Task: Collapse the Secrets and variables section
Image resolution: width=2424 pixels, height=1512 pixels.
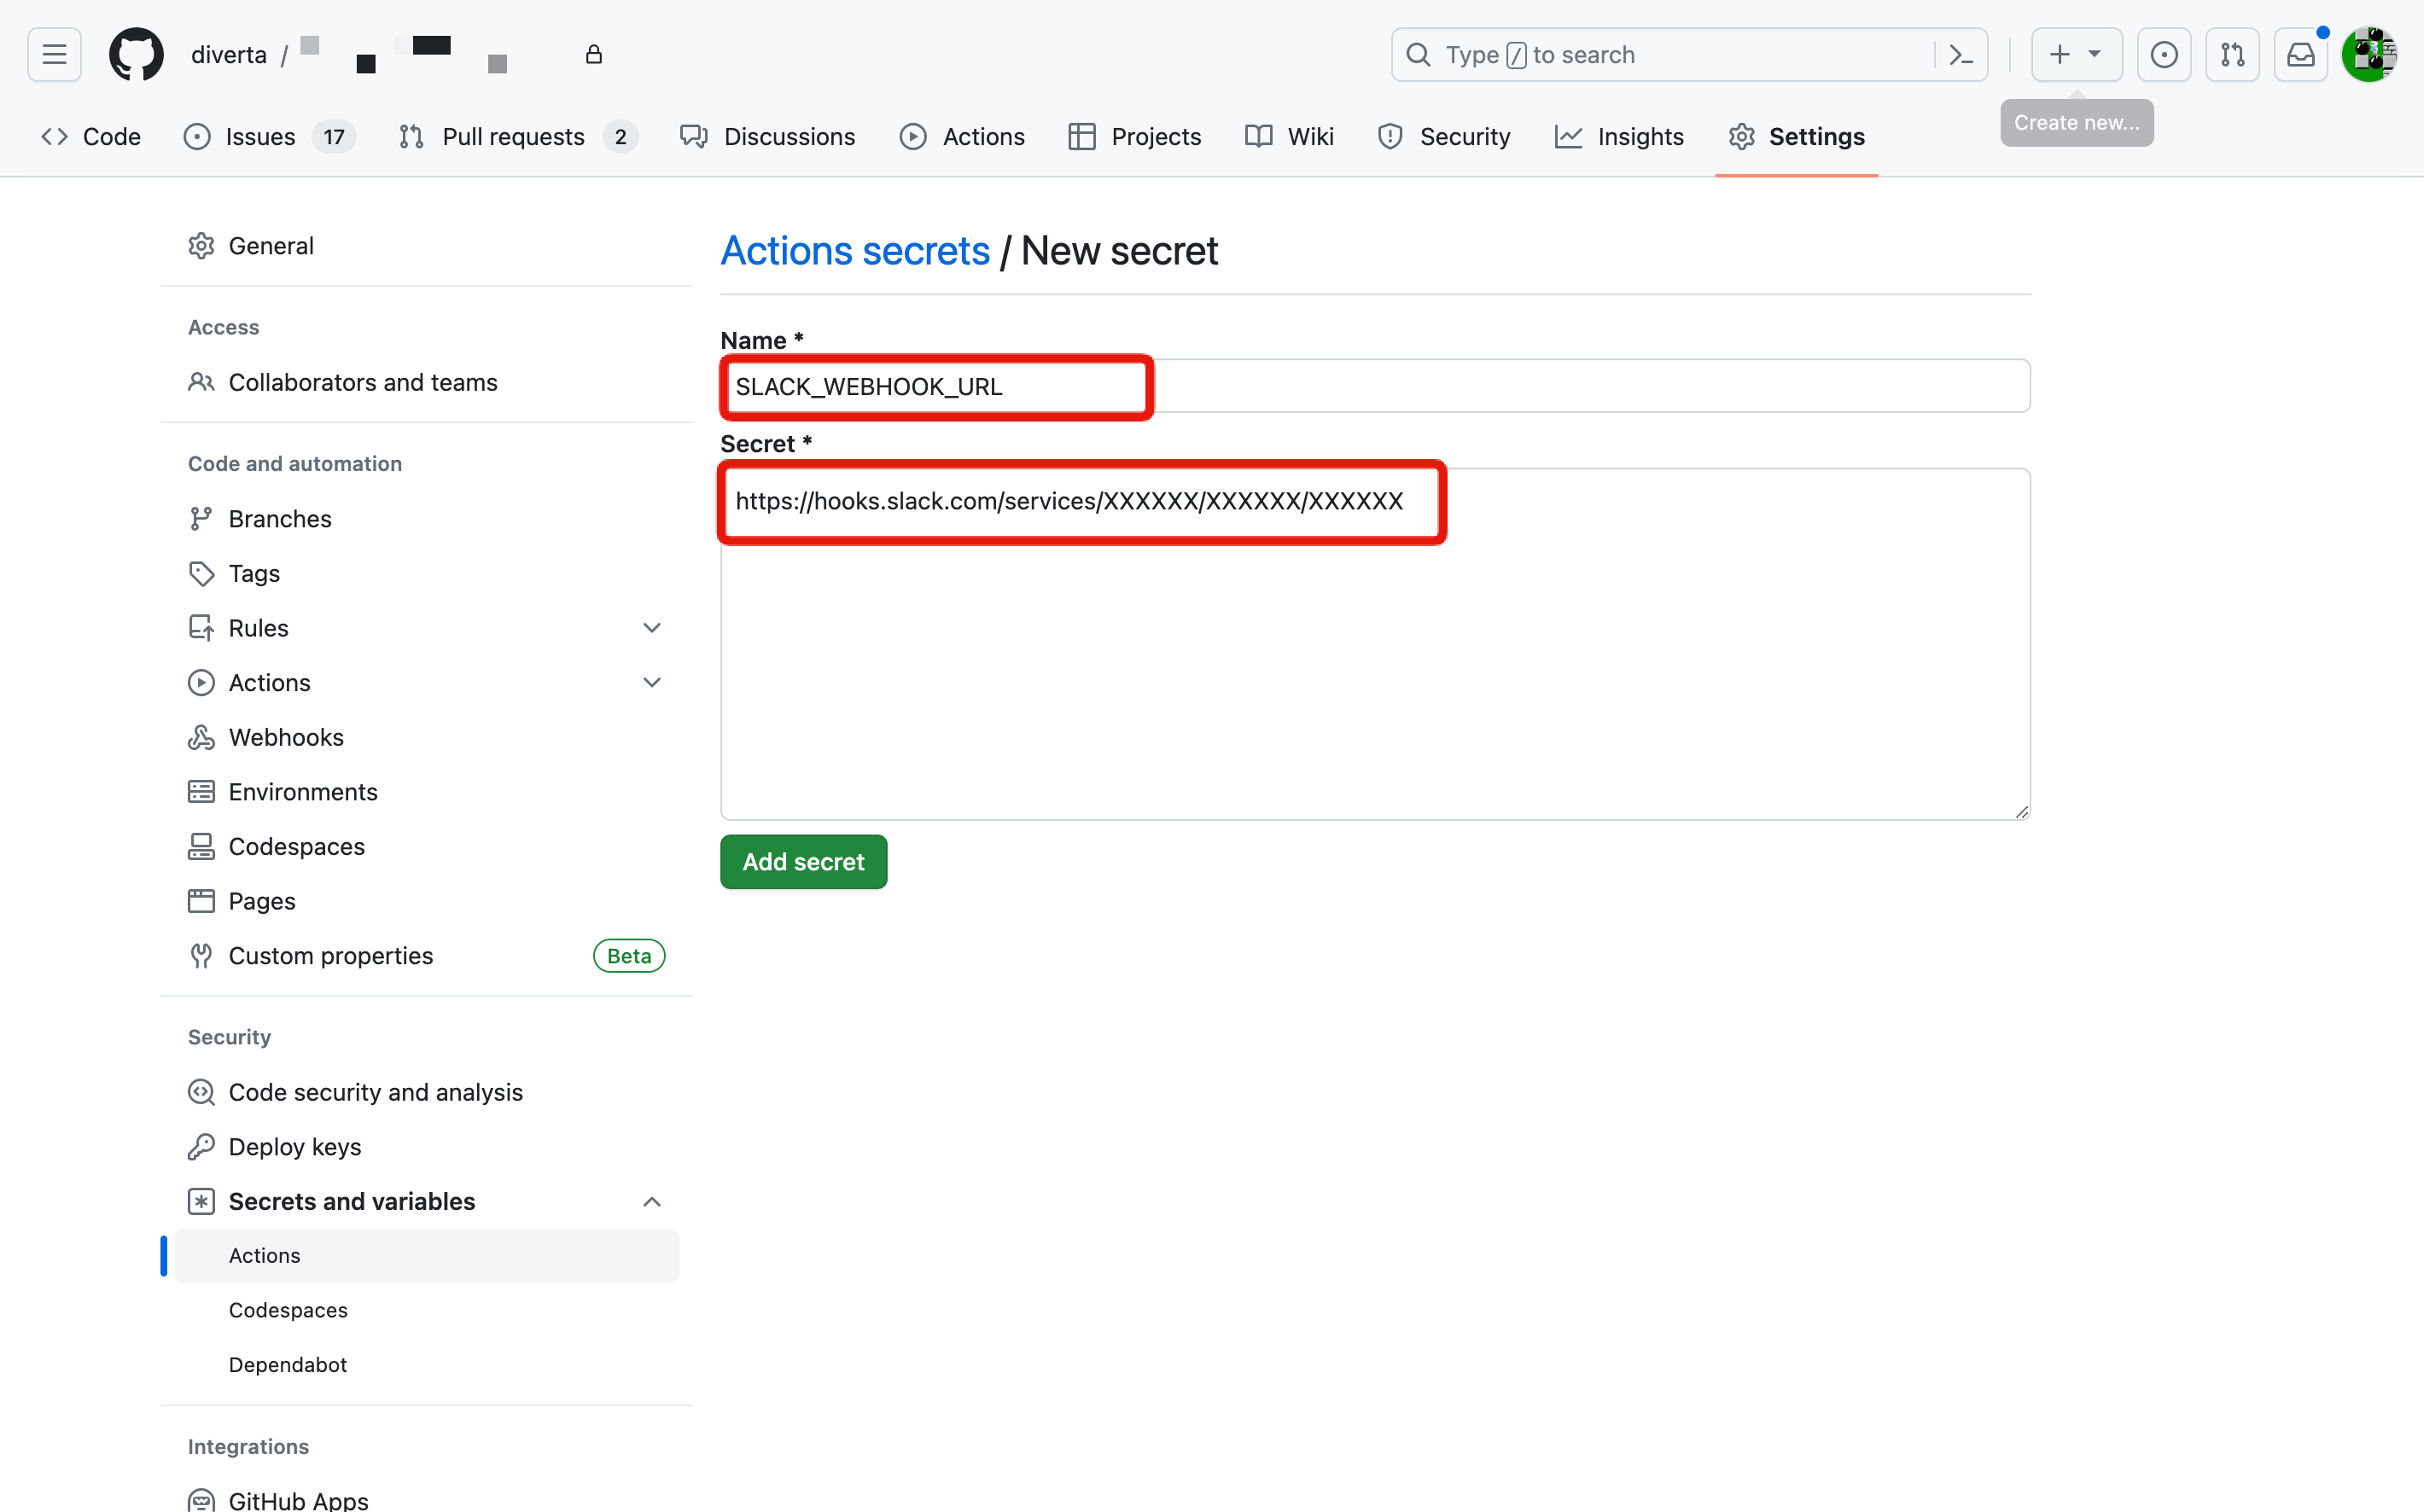Action: tap(651, 1201)
